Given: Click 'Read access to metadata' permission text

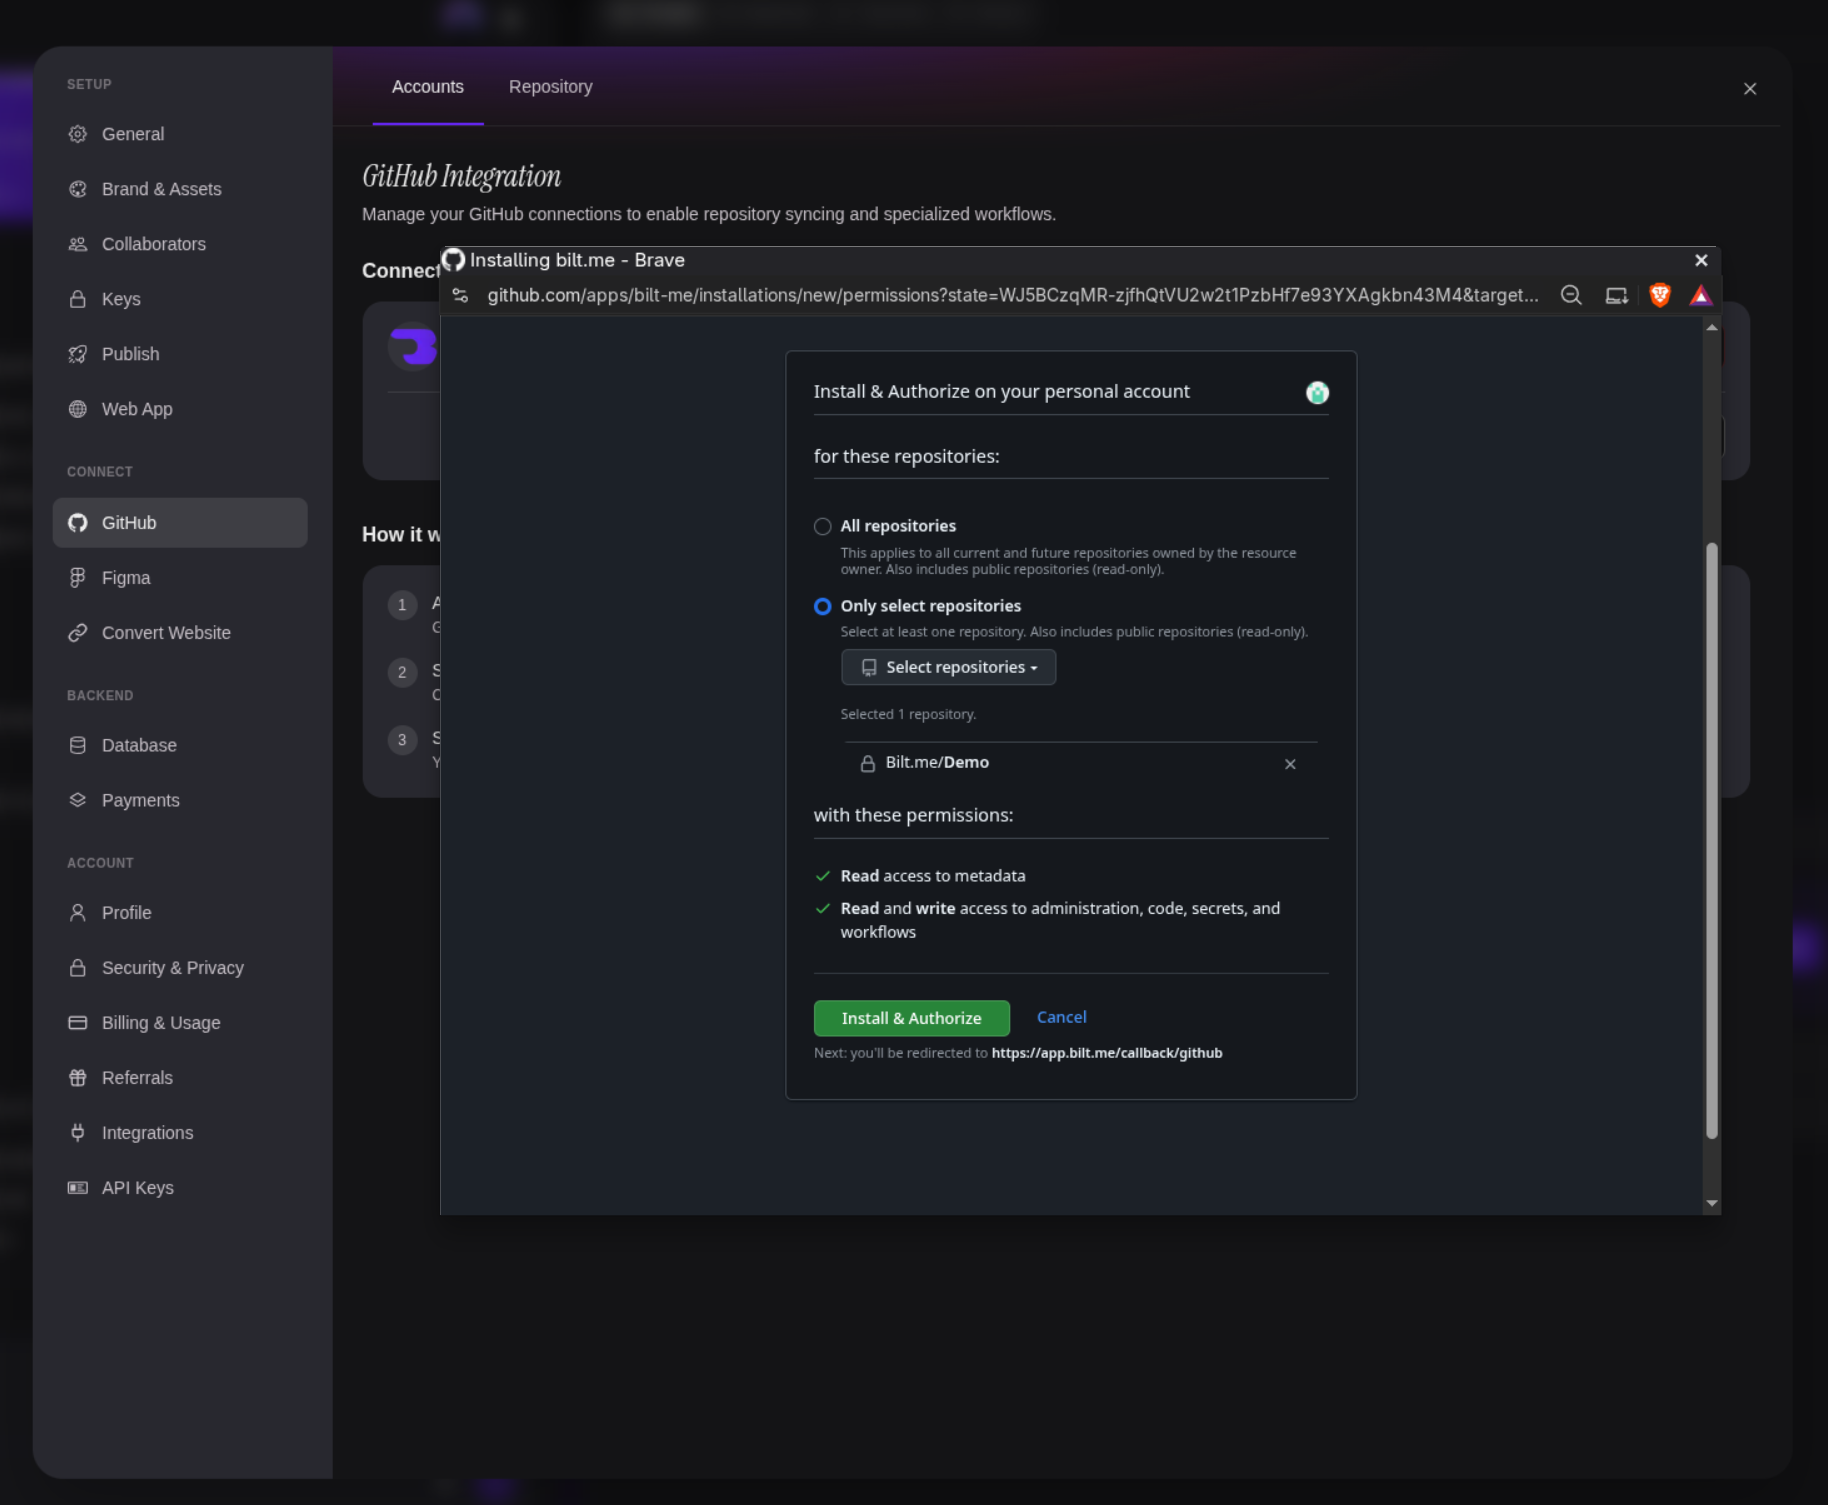Looking at the screenshot, I should click(x=932, y=876).
